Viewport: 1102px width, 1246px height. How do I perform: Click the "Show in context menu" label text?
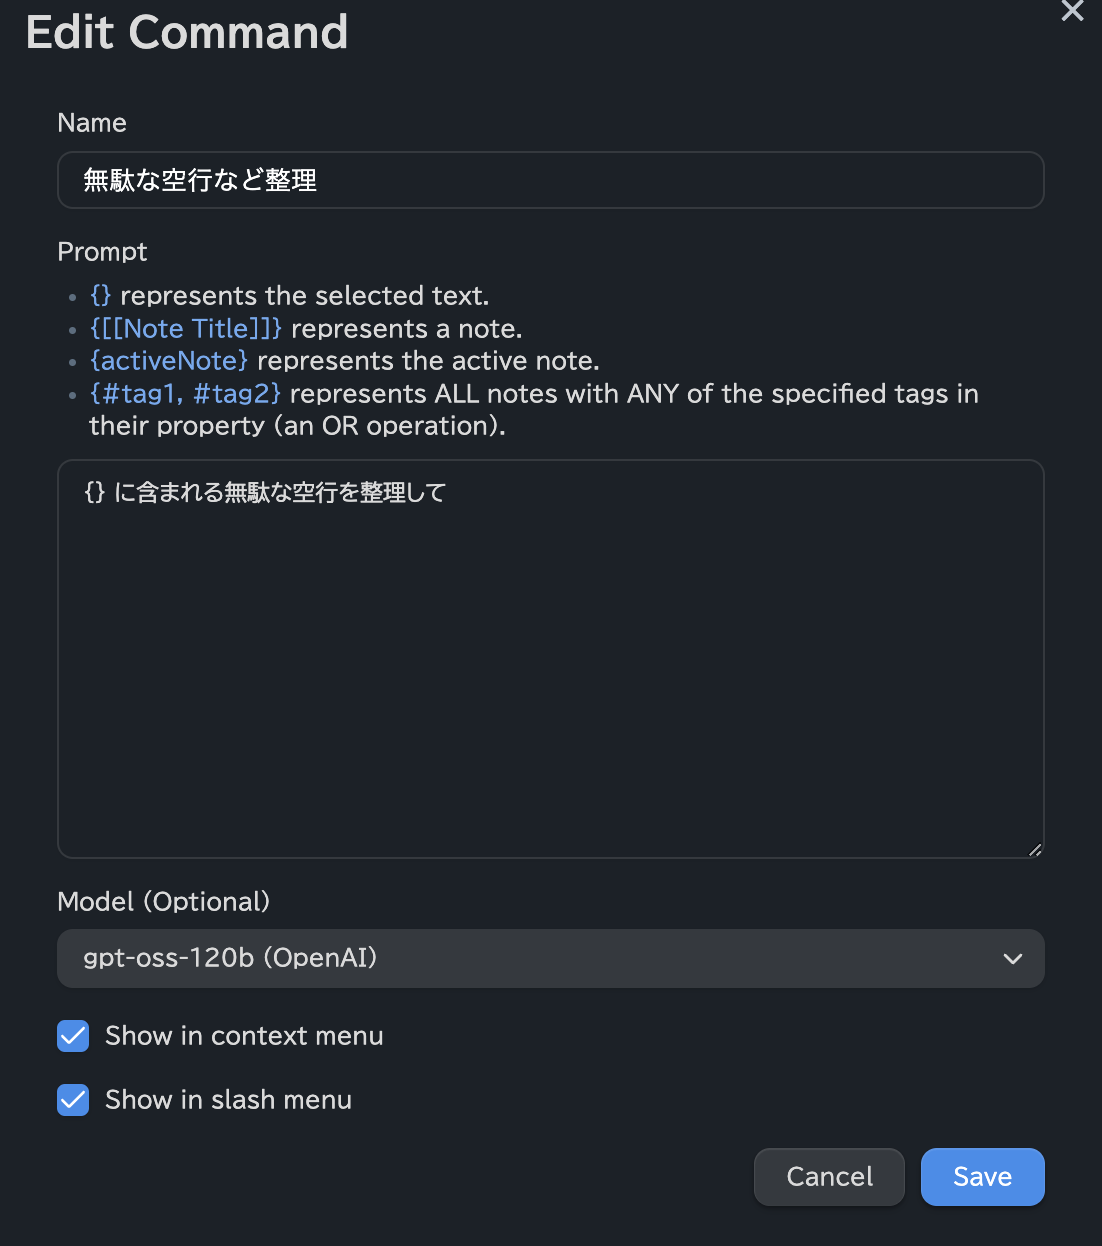244,1036
